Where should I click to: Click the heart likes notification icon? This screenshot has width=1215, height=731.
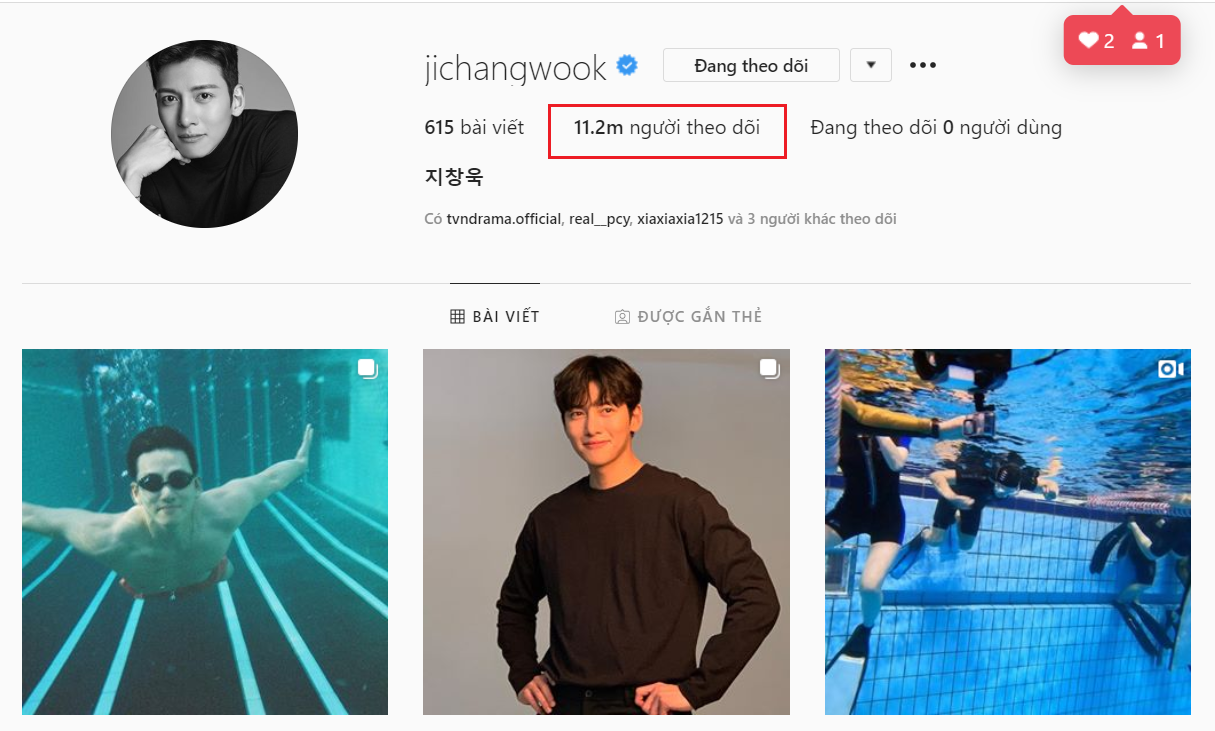click(1088, 41)
